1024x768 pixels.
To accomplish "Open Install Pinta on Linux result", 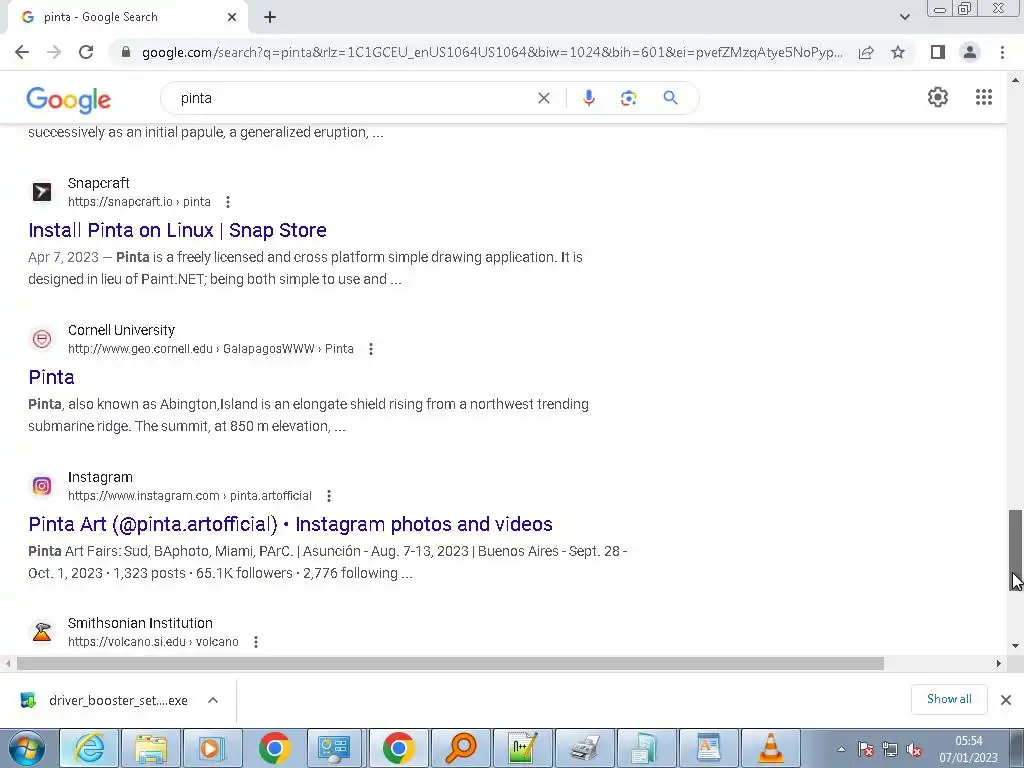I will 178,230.
